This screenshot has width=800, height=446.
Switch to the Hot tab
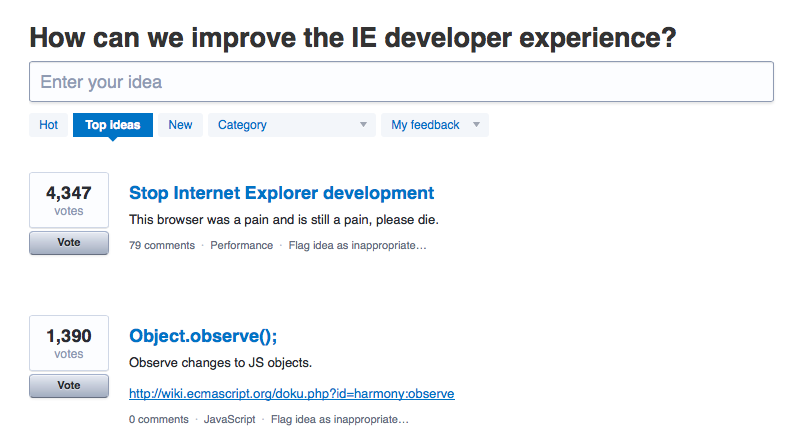[48, 125]
